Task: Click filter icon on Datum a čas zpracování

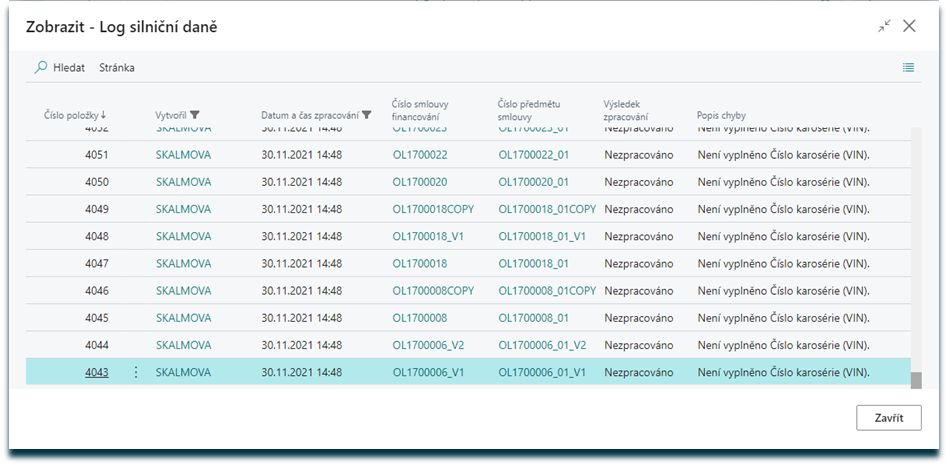Action: (367, 115)
